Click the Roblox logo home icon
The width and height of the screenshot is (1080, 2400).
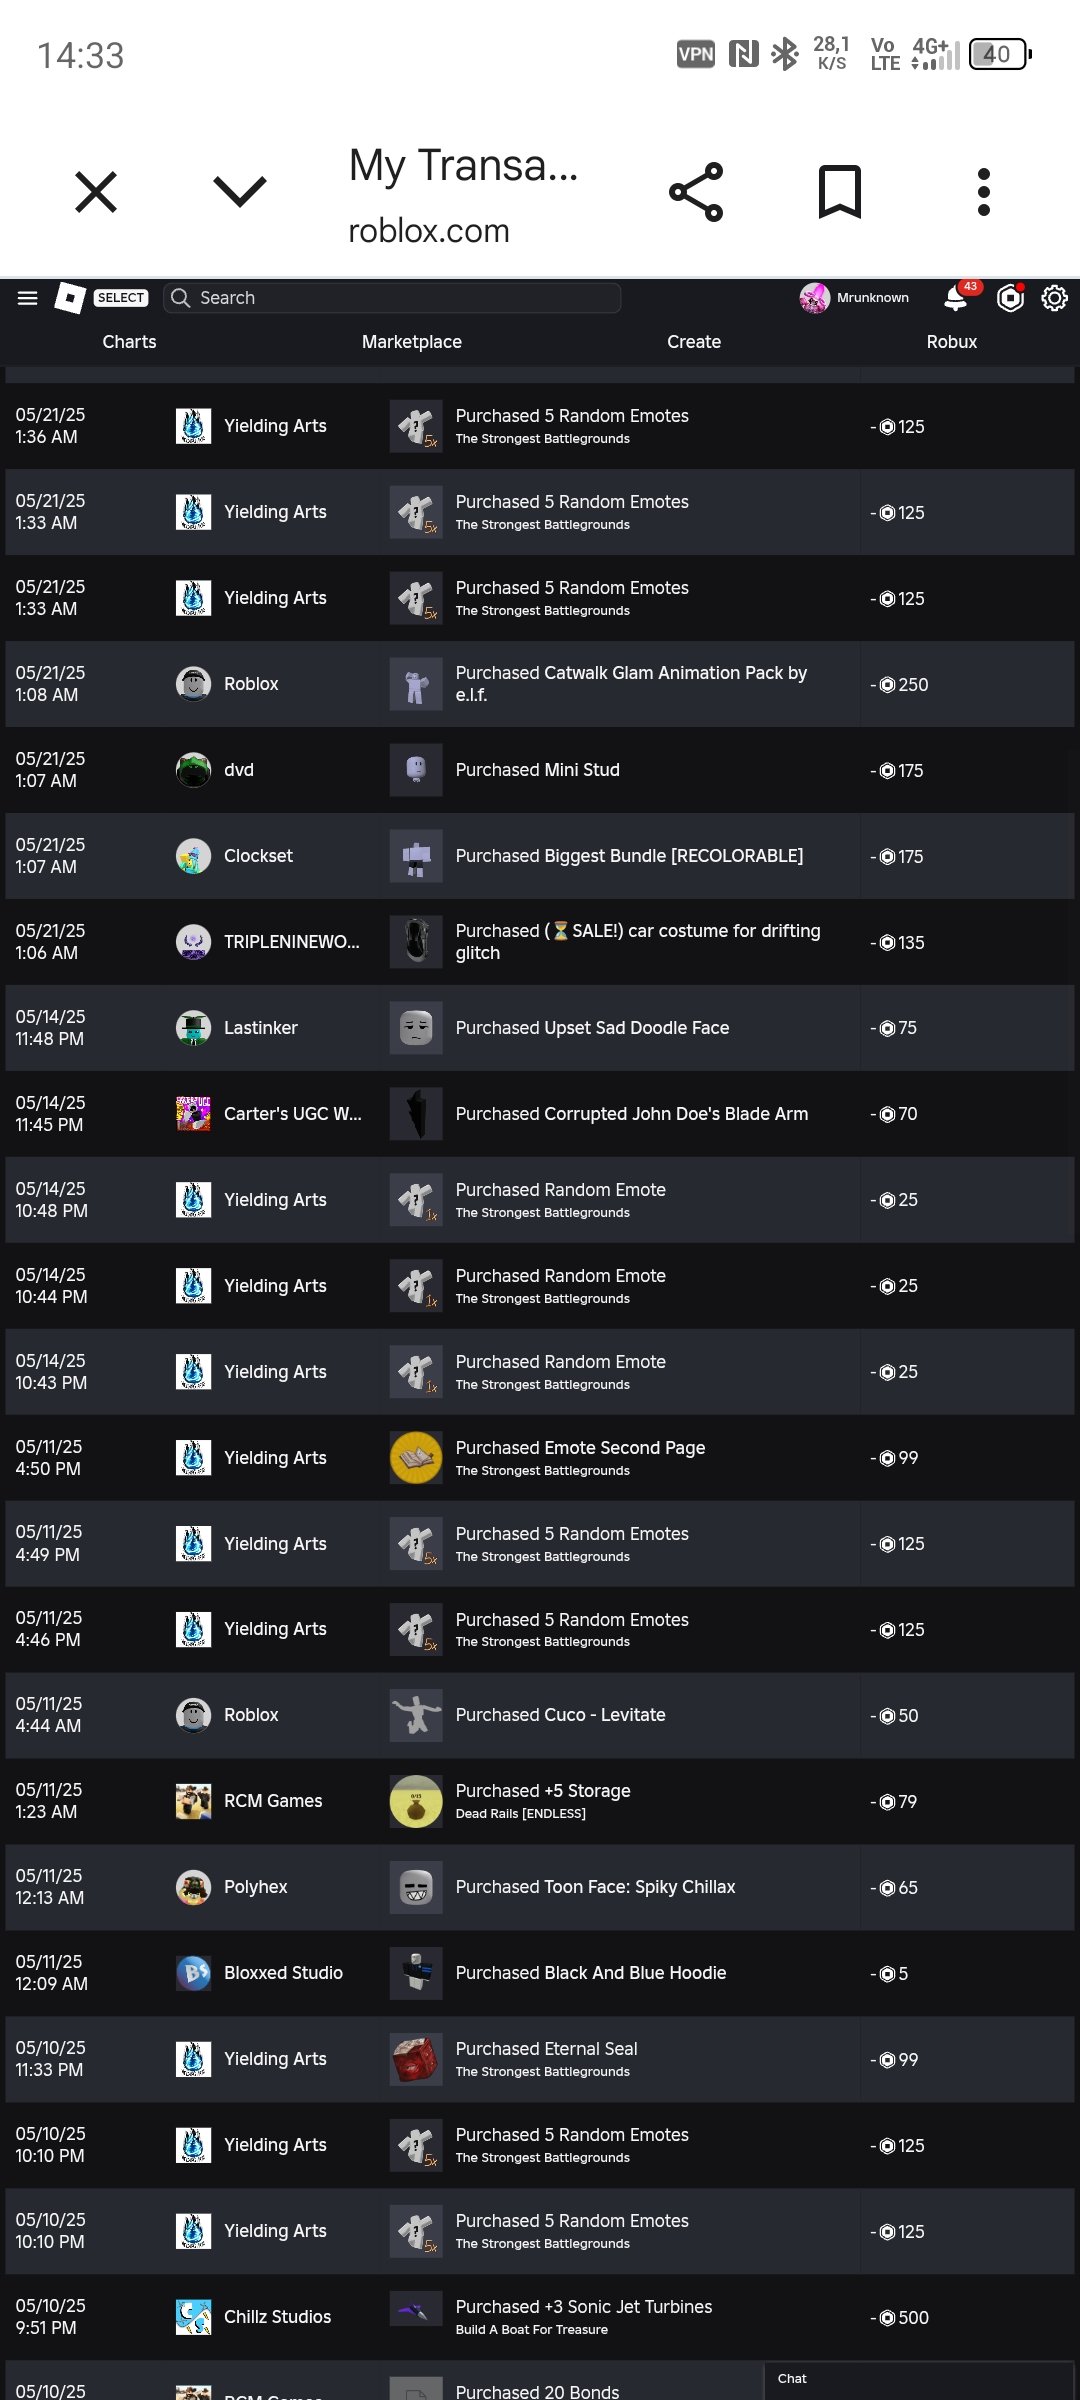point(70,298)
